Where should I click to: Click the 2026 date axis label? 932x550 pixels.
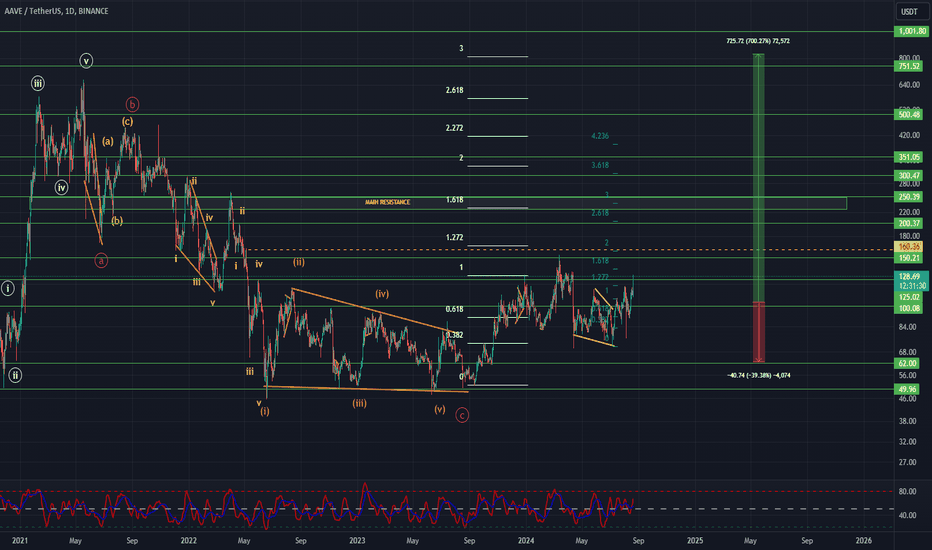pos(864,540)
